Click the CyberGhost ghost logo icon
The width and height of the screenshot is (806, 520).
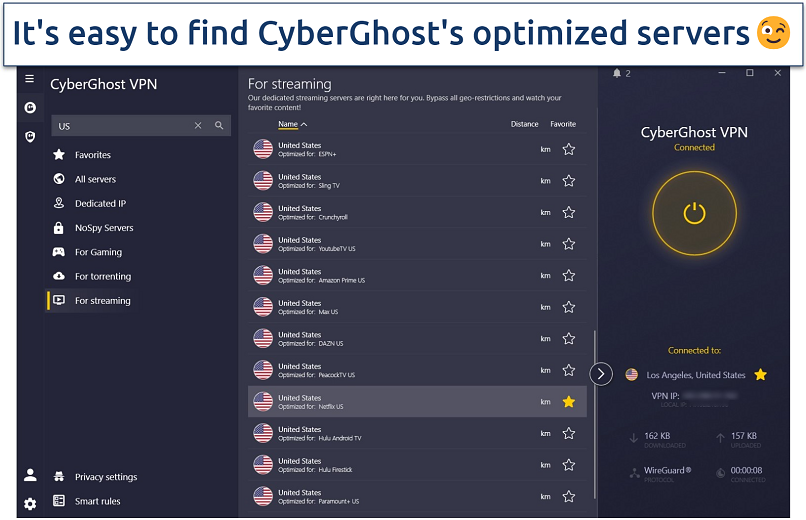click(30, 107)
